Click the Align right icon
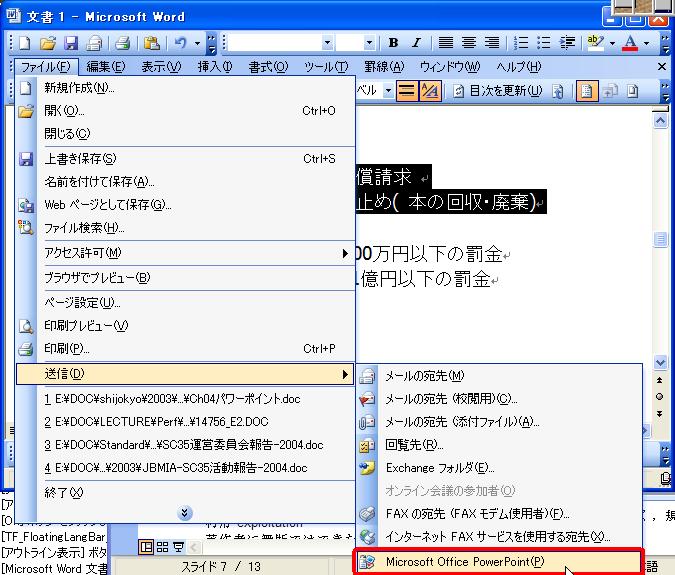The image size is (675, 575). [x=492, y=43]
